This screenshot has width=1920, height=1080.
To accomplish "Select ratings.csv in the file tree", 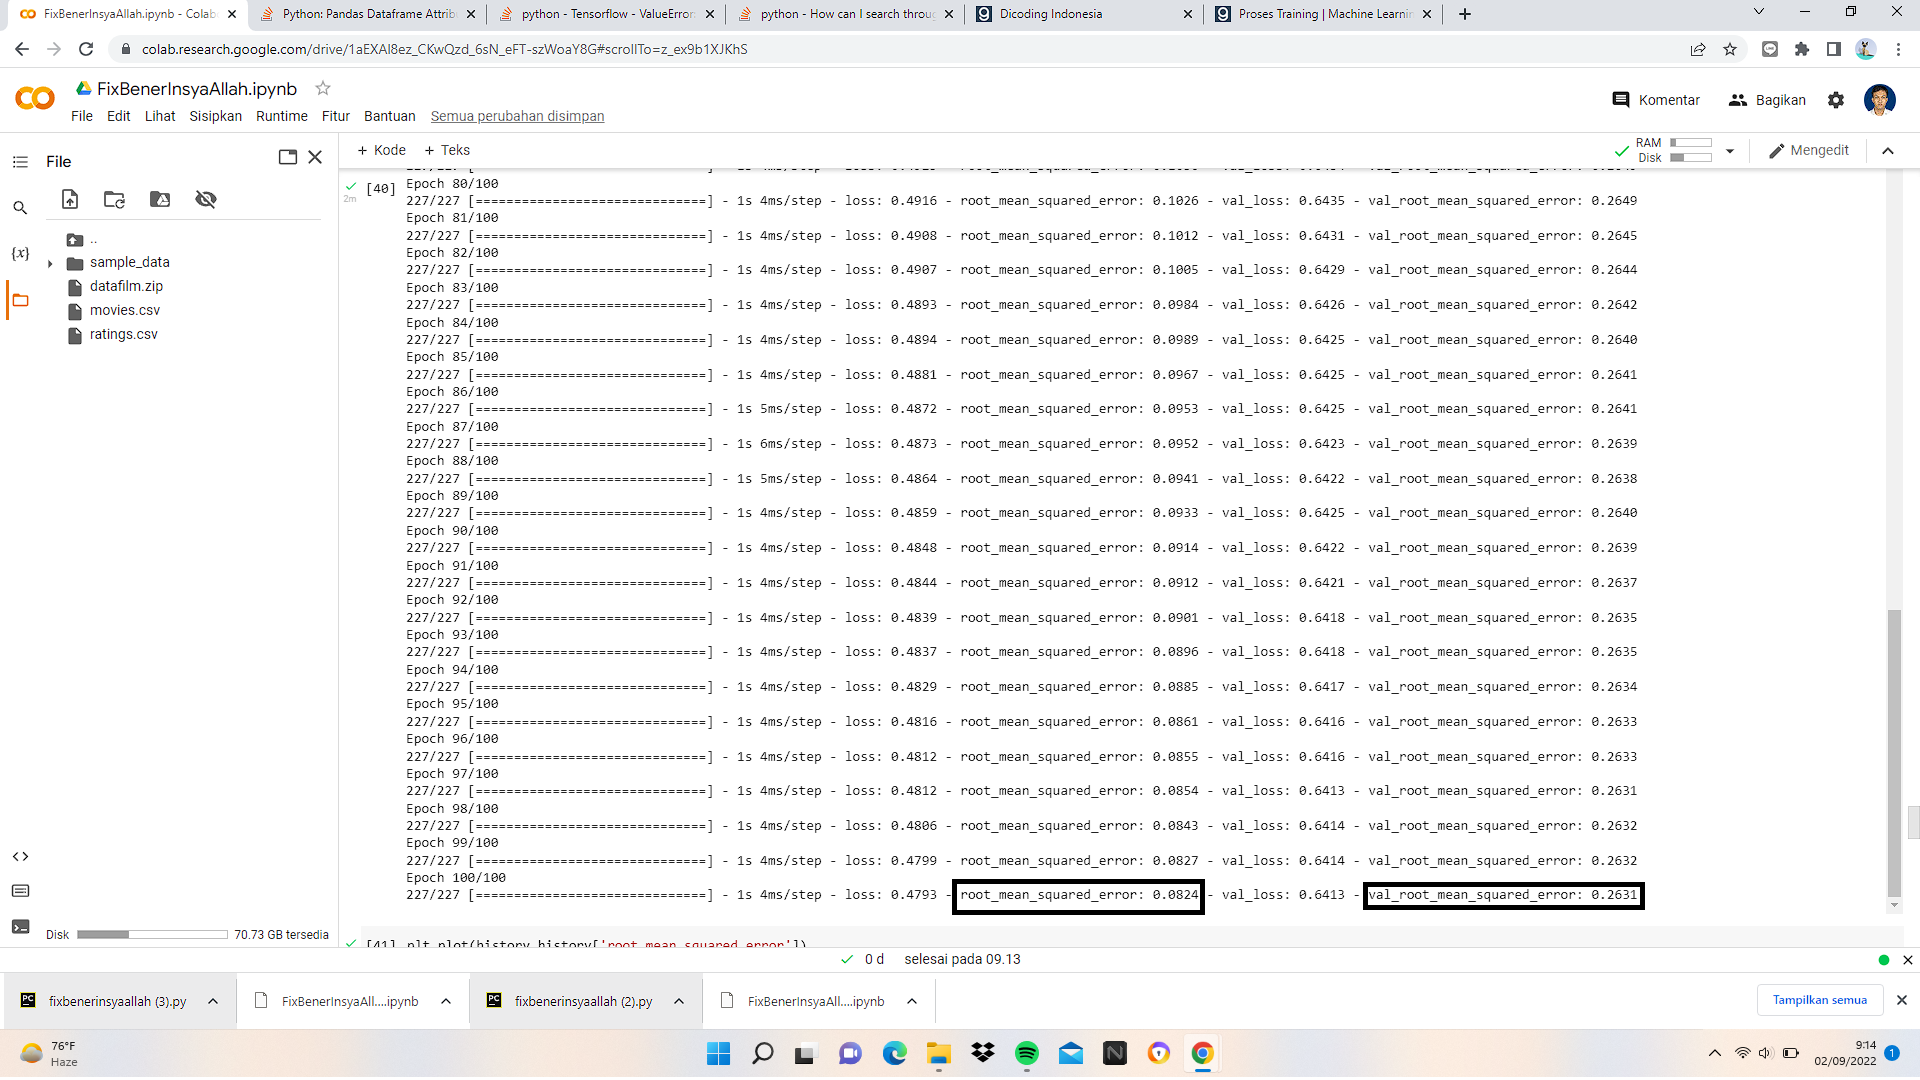I will click(123, 335).
